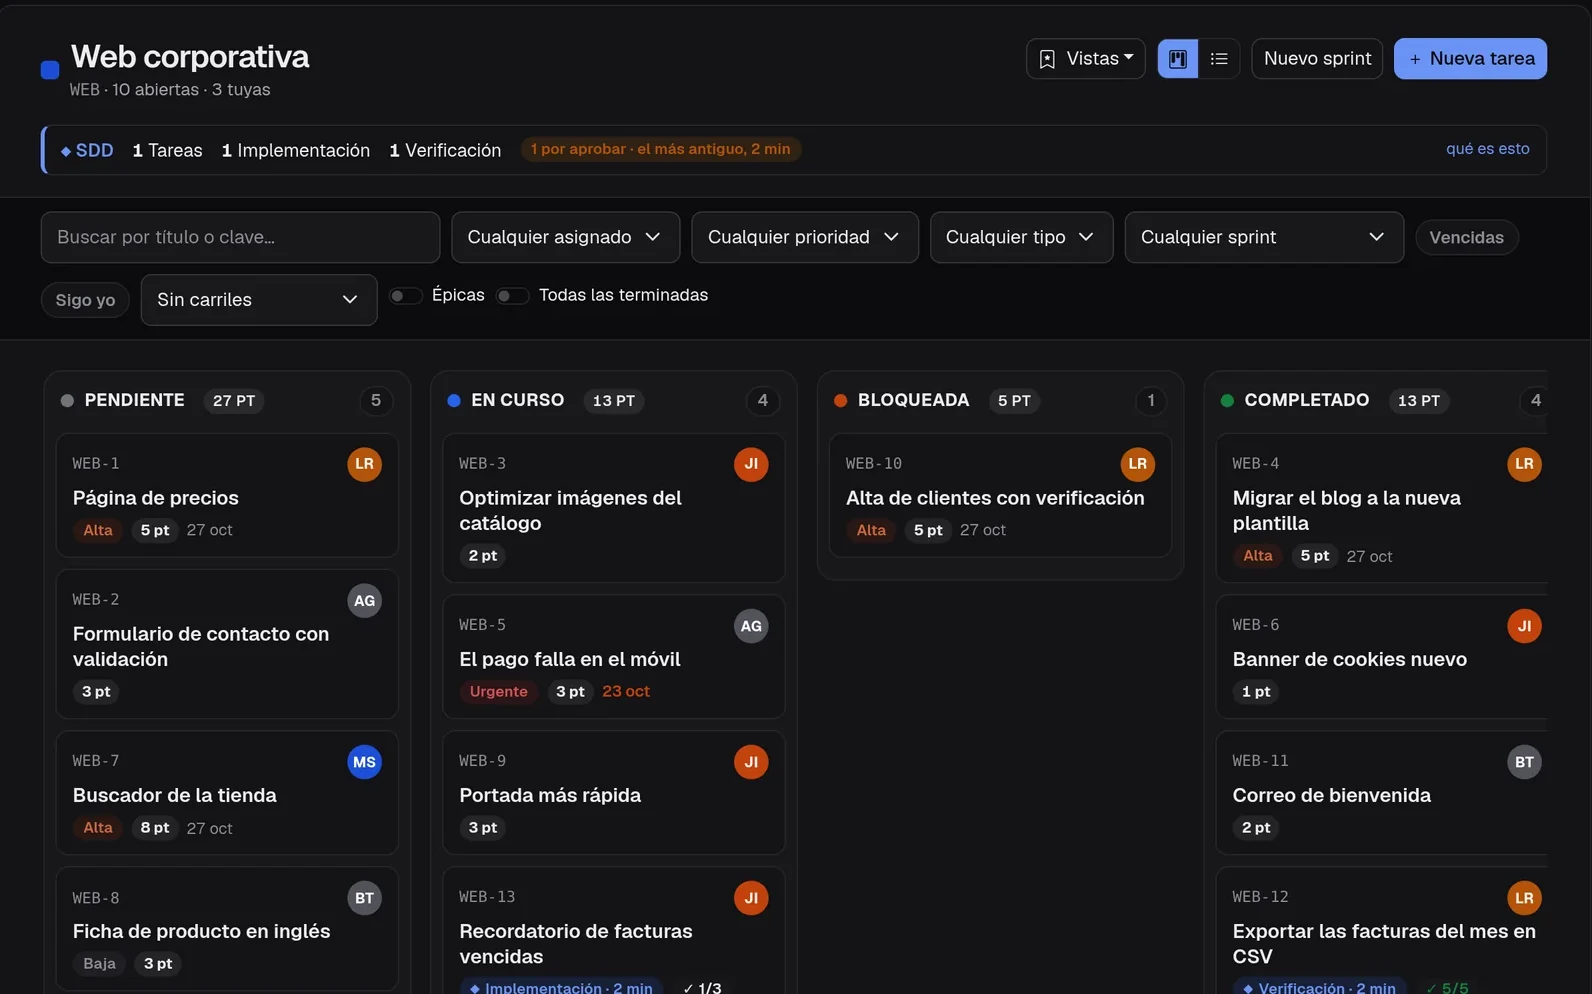This screenshot has height=994, width=1592.
Task: Open the Página de precios task
Action: [x=155, y=498]
